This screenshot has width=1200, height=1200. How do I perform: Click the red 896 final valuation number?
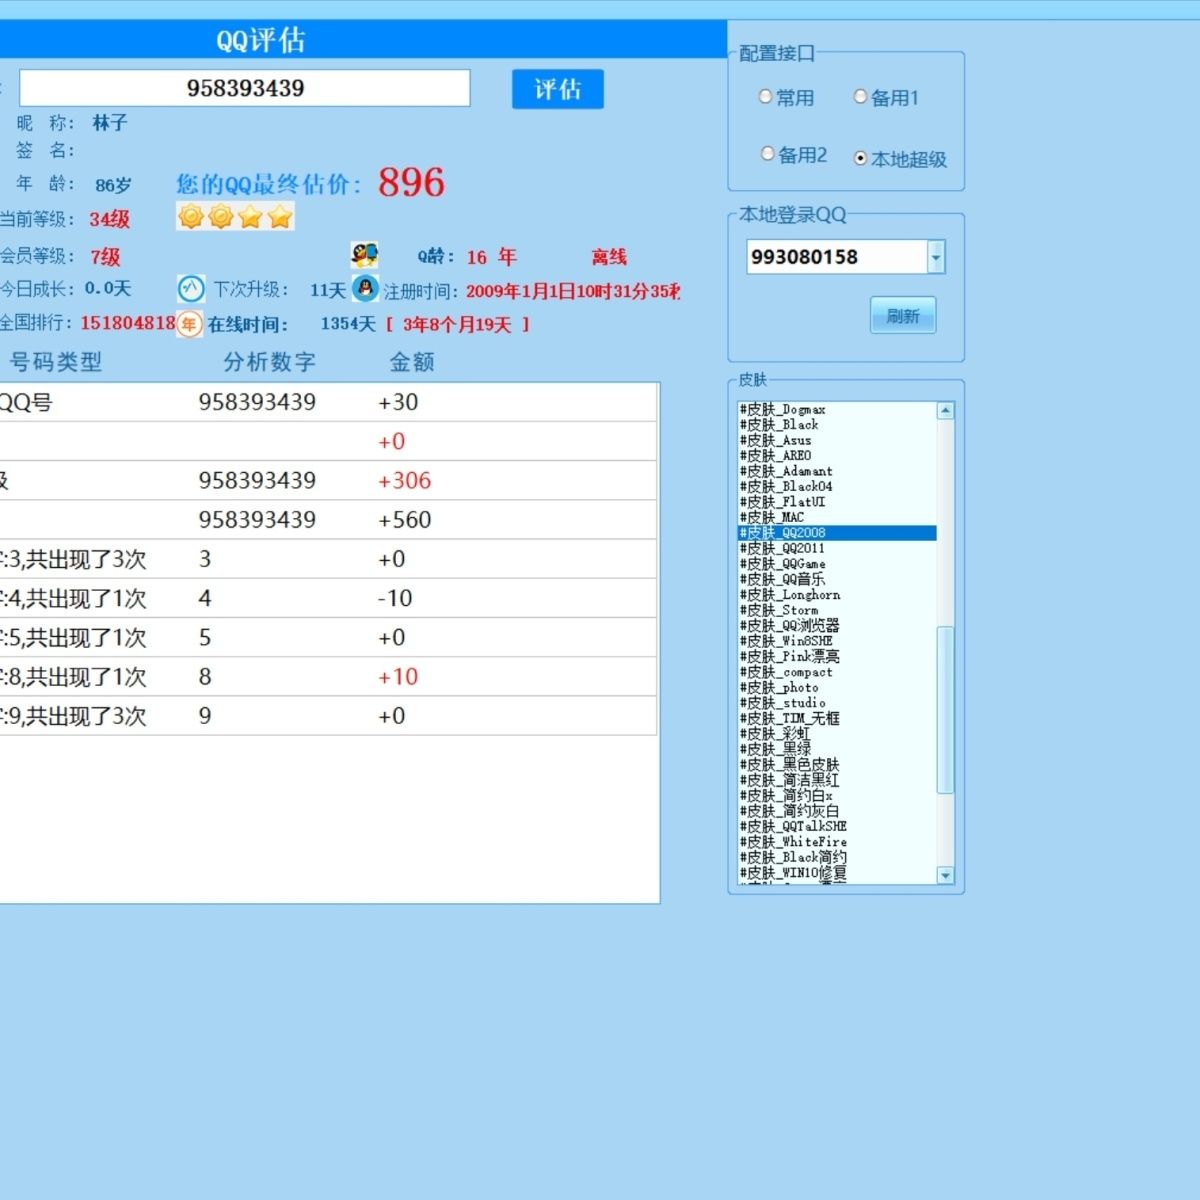coord(411,182)
